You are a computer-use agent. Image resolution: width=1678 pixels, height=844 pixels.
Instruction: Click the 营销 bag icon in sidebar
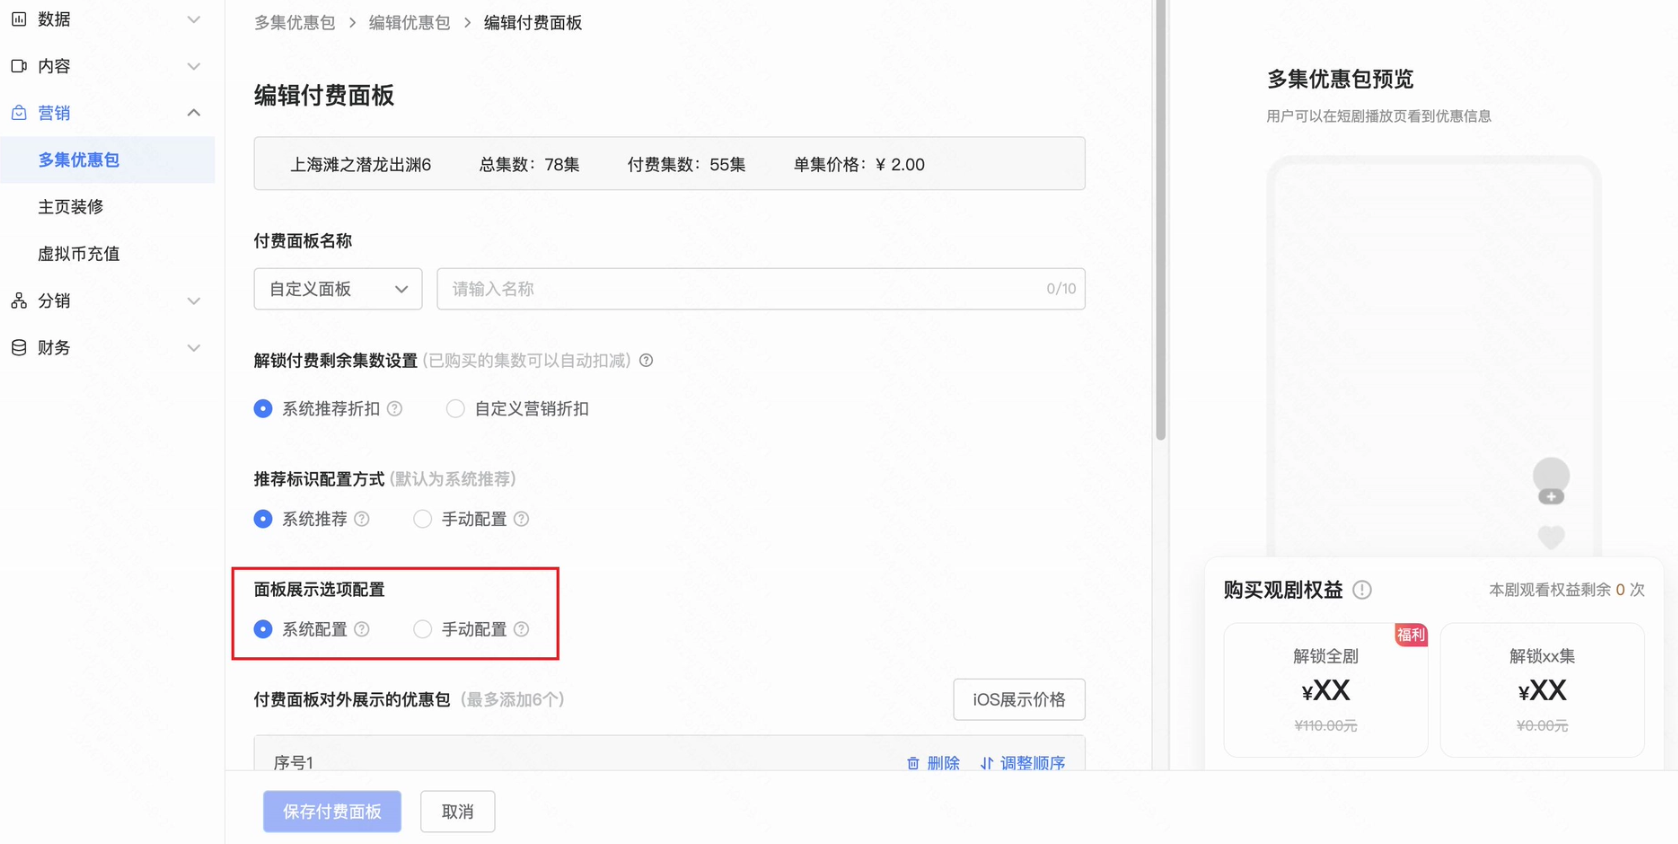(19, 113)
